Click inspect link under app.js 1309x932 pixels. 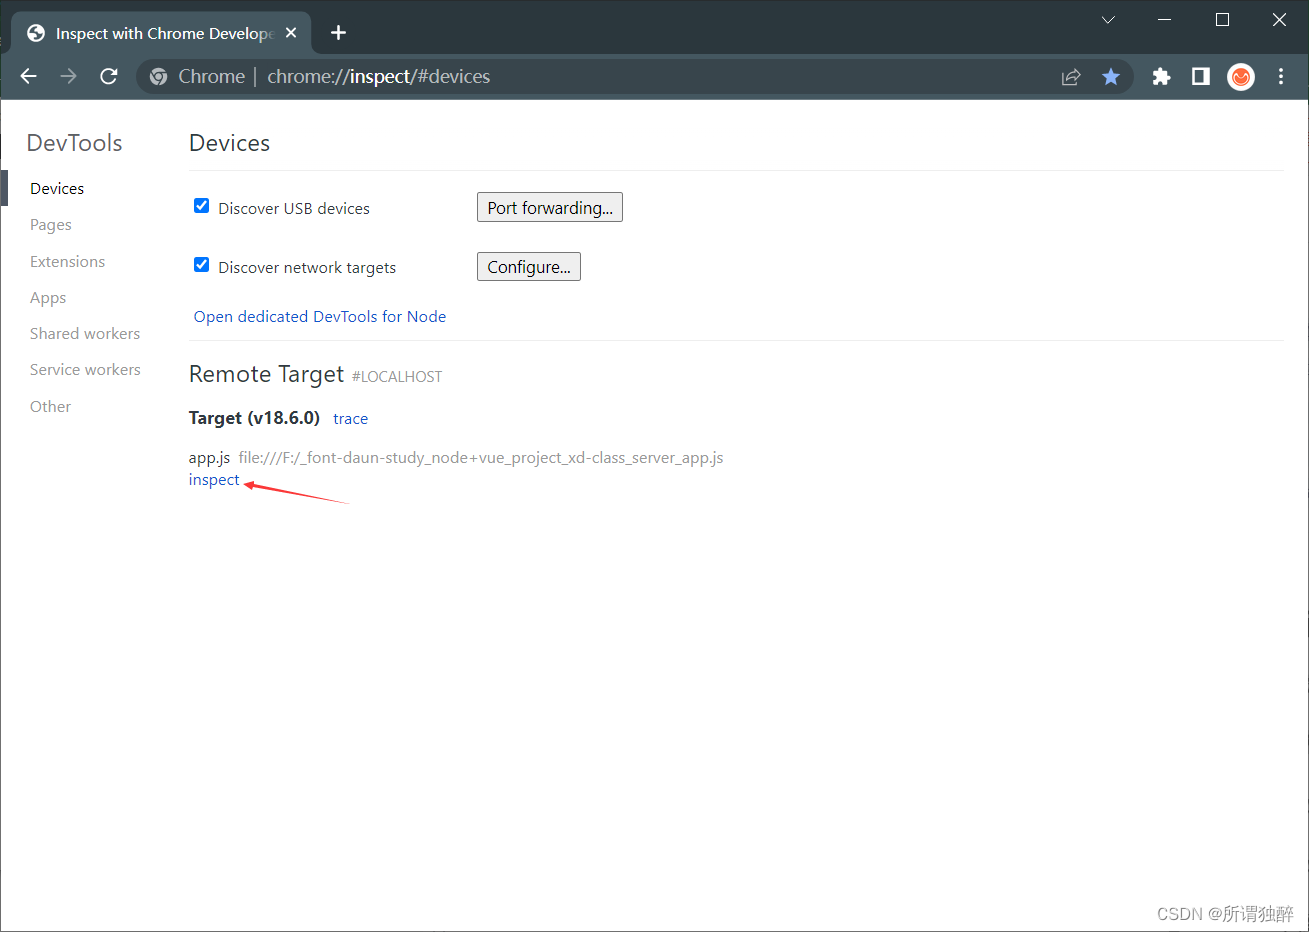pos(214,480)
